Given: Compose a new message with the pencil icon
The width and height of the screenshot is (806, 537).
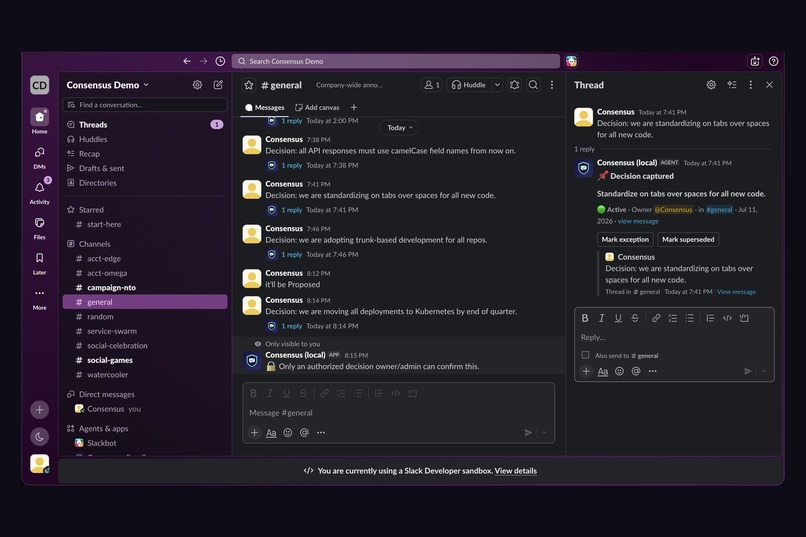Looking at the screenshot, I should (218, 85).
